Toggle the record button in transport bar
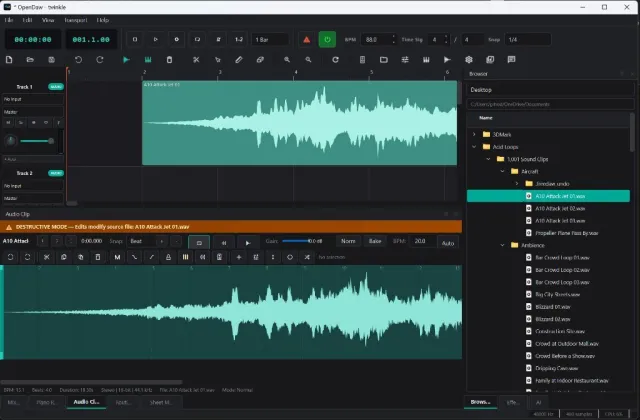640x420 pixels. pos(176,40)
